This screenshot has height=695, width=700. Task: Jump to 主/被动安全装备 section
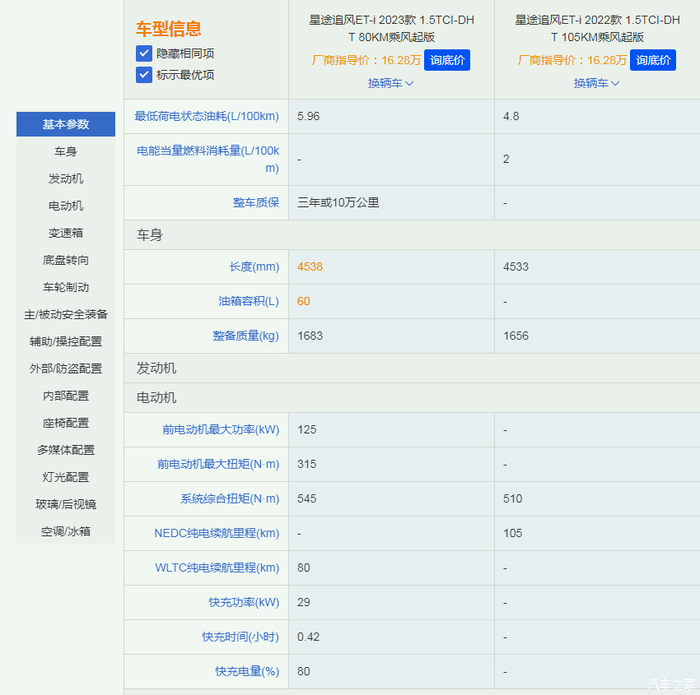click(x=66, y=314)
